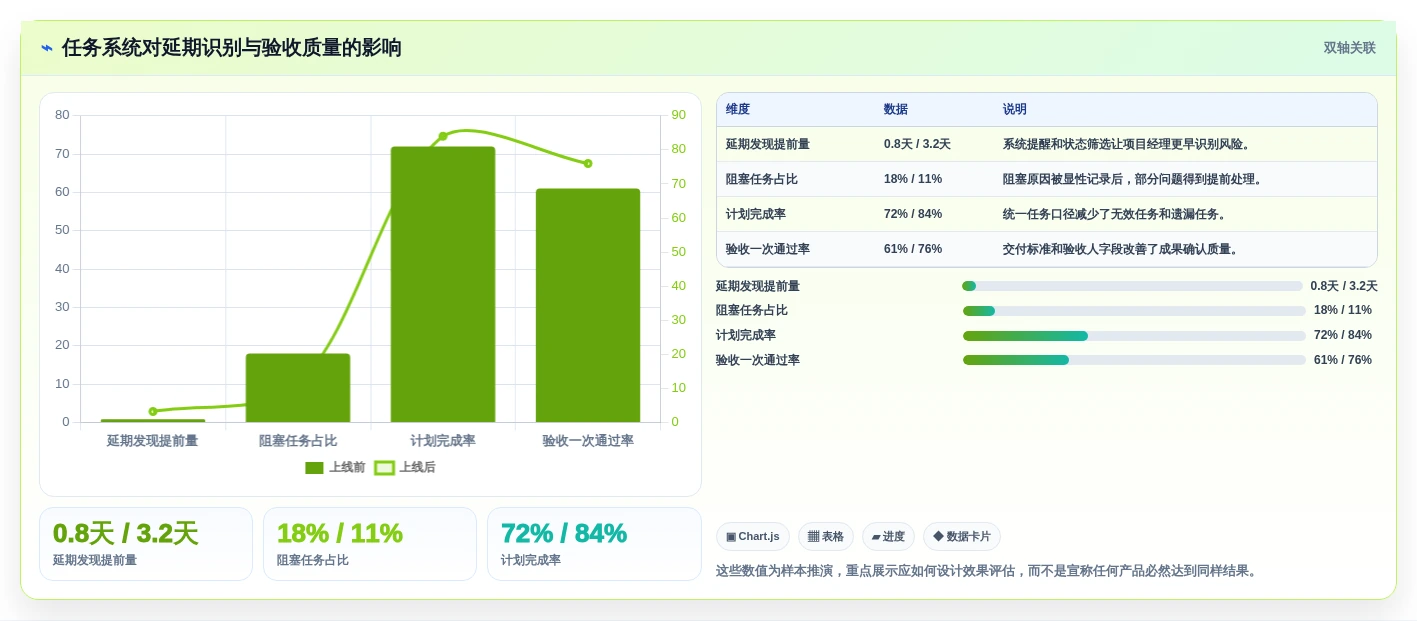Open the 72% / 84% data card
Viewport: 1417px width, 621px height.
coord(594,544)
